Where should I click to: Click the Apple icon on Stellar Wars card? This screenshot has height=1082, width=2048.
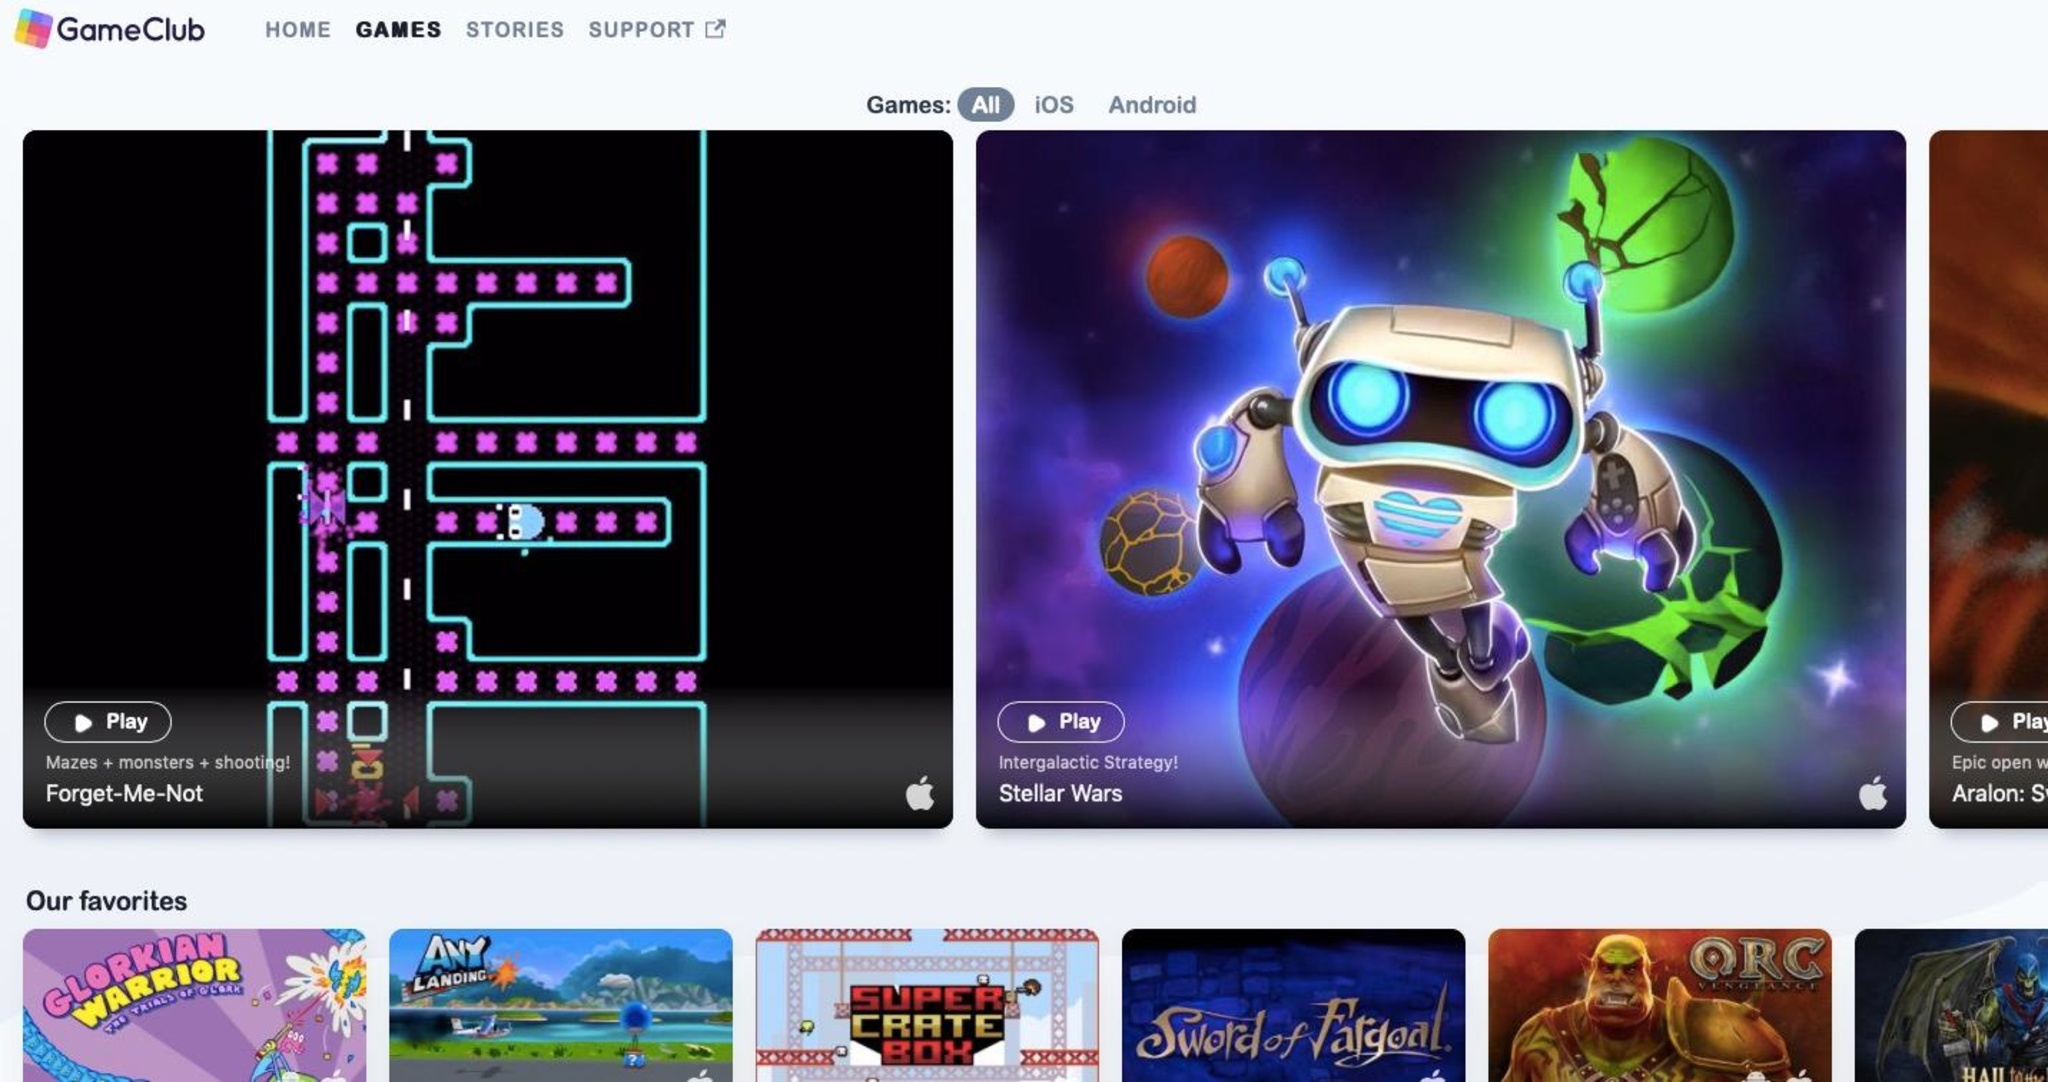pyautogui.click(x=1873, y=793)
